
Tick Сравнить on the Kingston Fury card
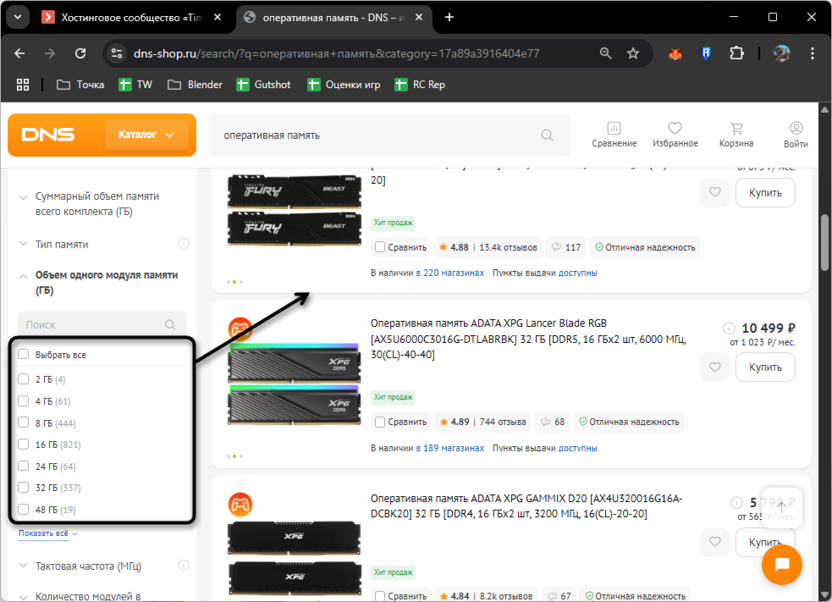coord(380,247)
